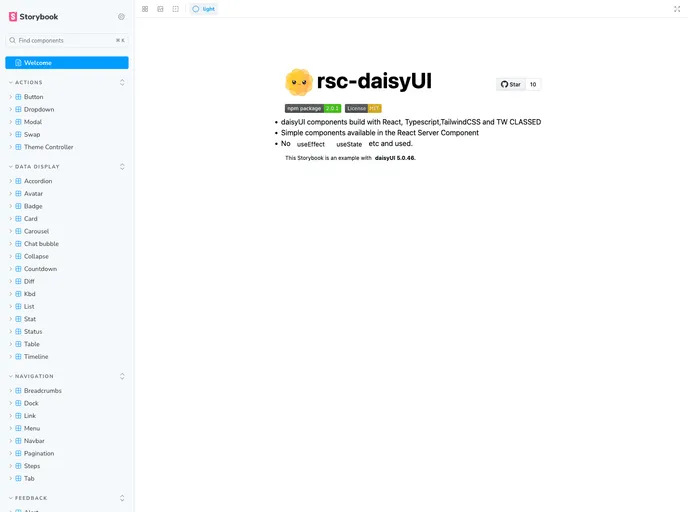Screen dimensions: 688x512
Task: Select the Welcome docs page
Action: [67, 63]
